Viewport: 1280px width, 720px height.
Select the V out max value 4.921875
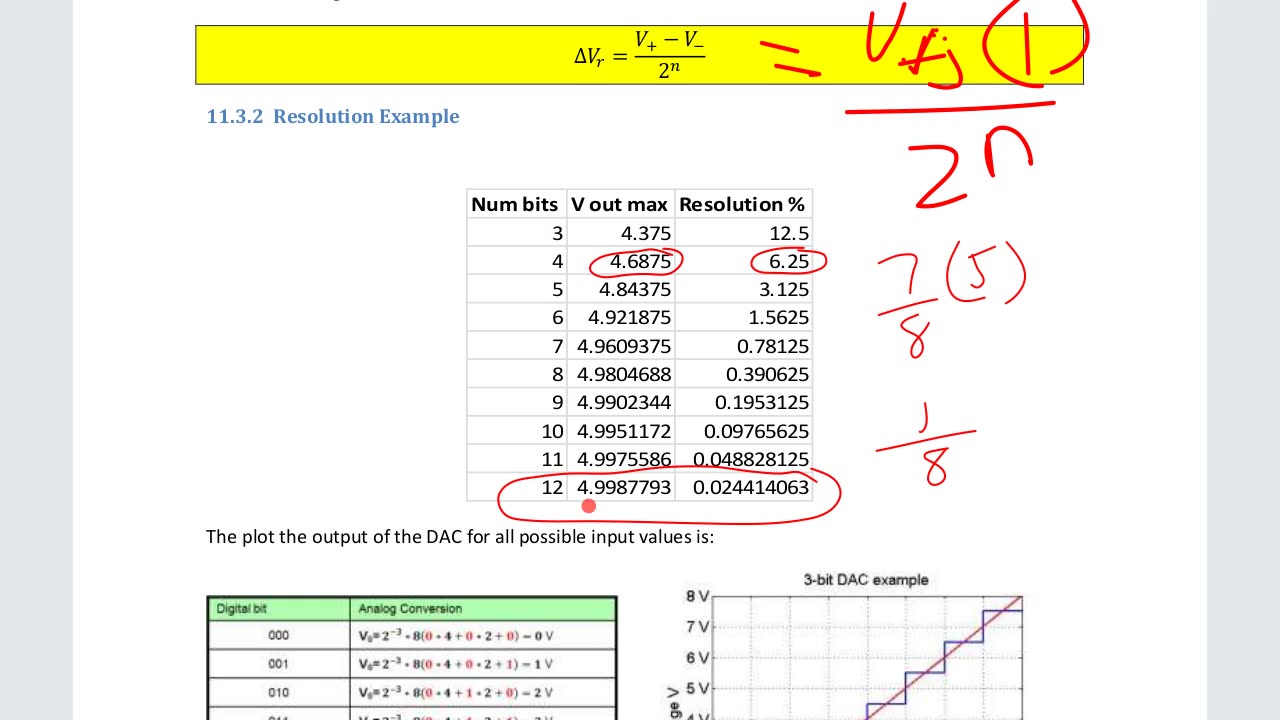pos(630,317)
